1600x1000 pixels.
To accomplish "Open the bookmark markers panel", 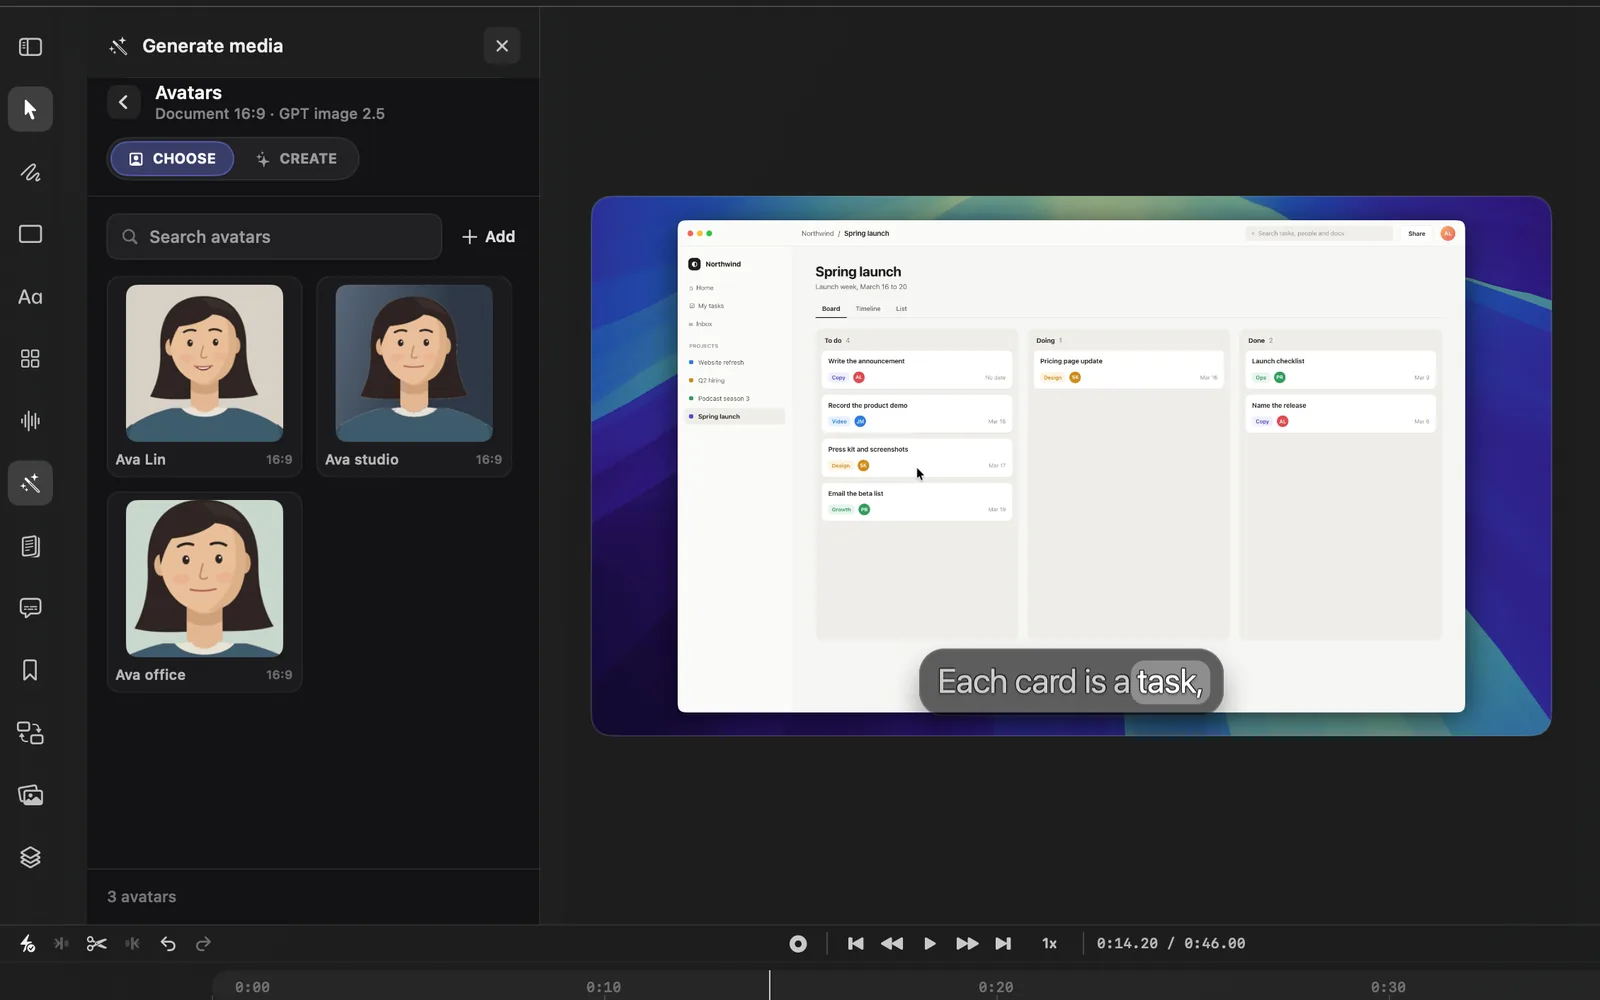I will pos(30,670).
